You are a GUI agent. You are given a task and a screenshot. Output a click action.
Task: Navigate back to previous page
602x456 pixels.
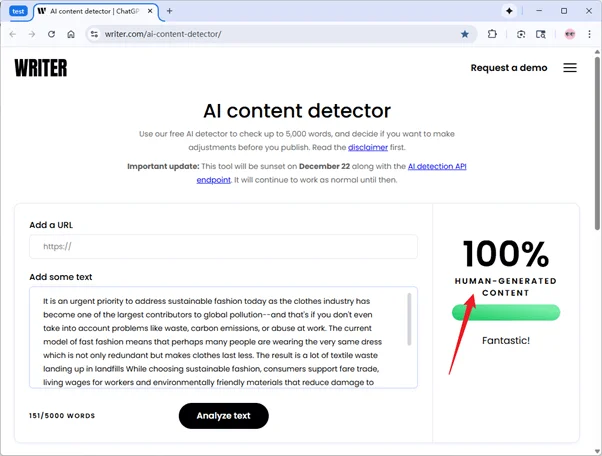tap(13, 34)
